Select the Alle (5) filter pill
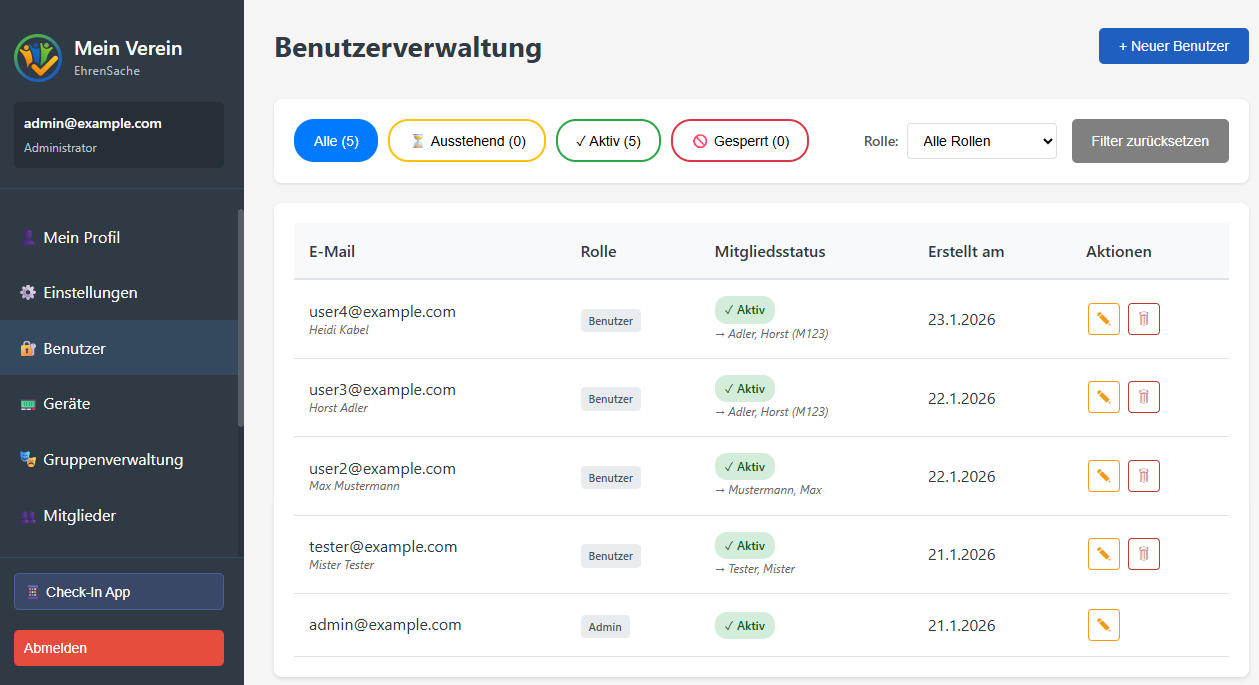This screenshot has height=685, width=1259. (x=335, y=141)
